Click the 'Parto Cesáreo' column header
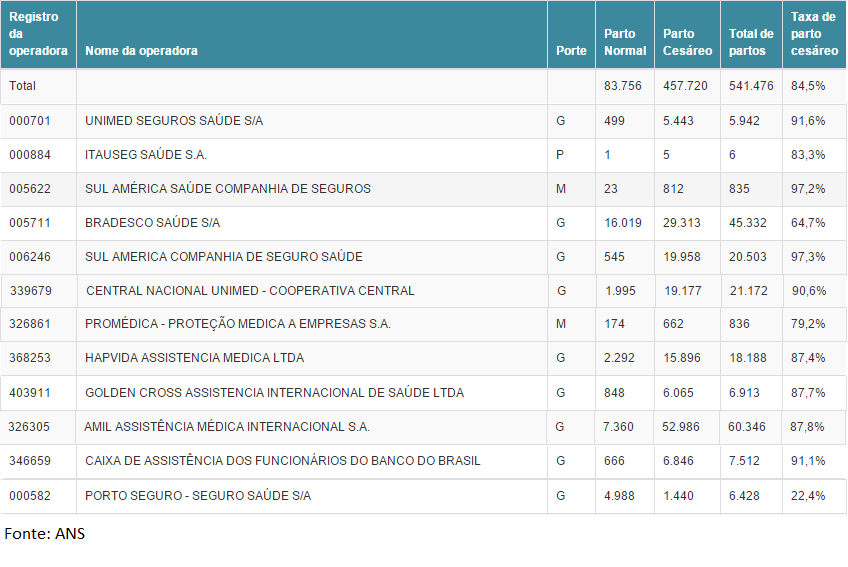Viewport: 848px width, 567px height. click(687, 42)
